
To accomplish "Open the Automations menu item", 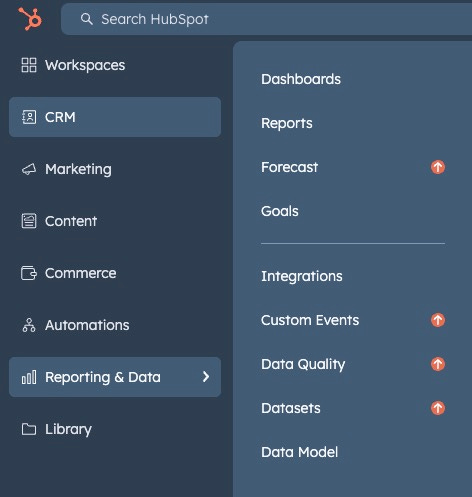I will (x=115, y=325).
